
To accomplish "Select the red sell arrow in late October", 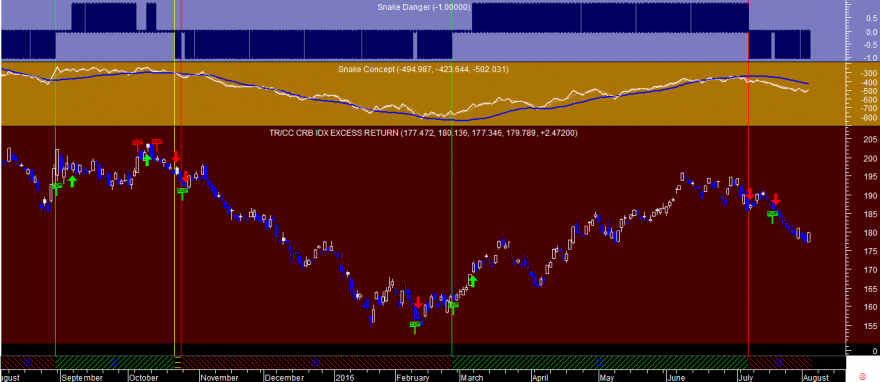I will click(186, 177).
